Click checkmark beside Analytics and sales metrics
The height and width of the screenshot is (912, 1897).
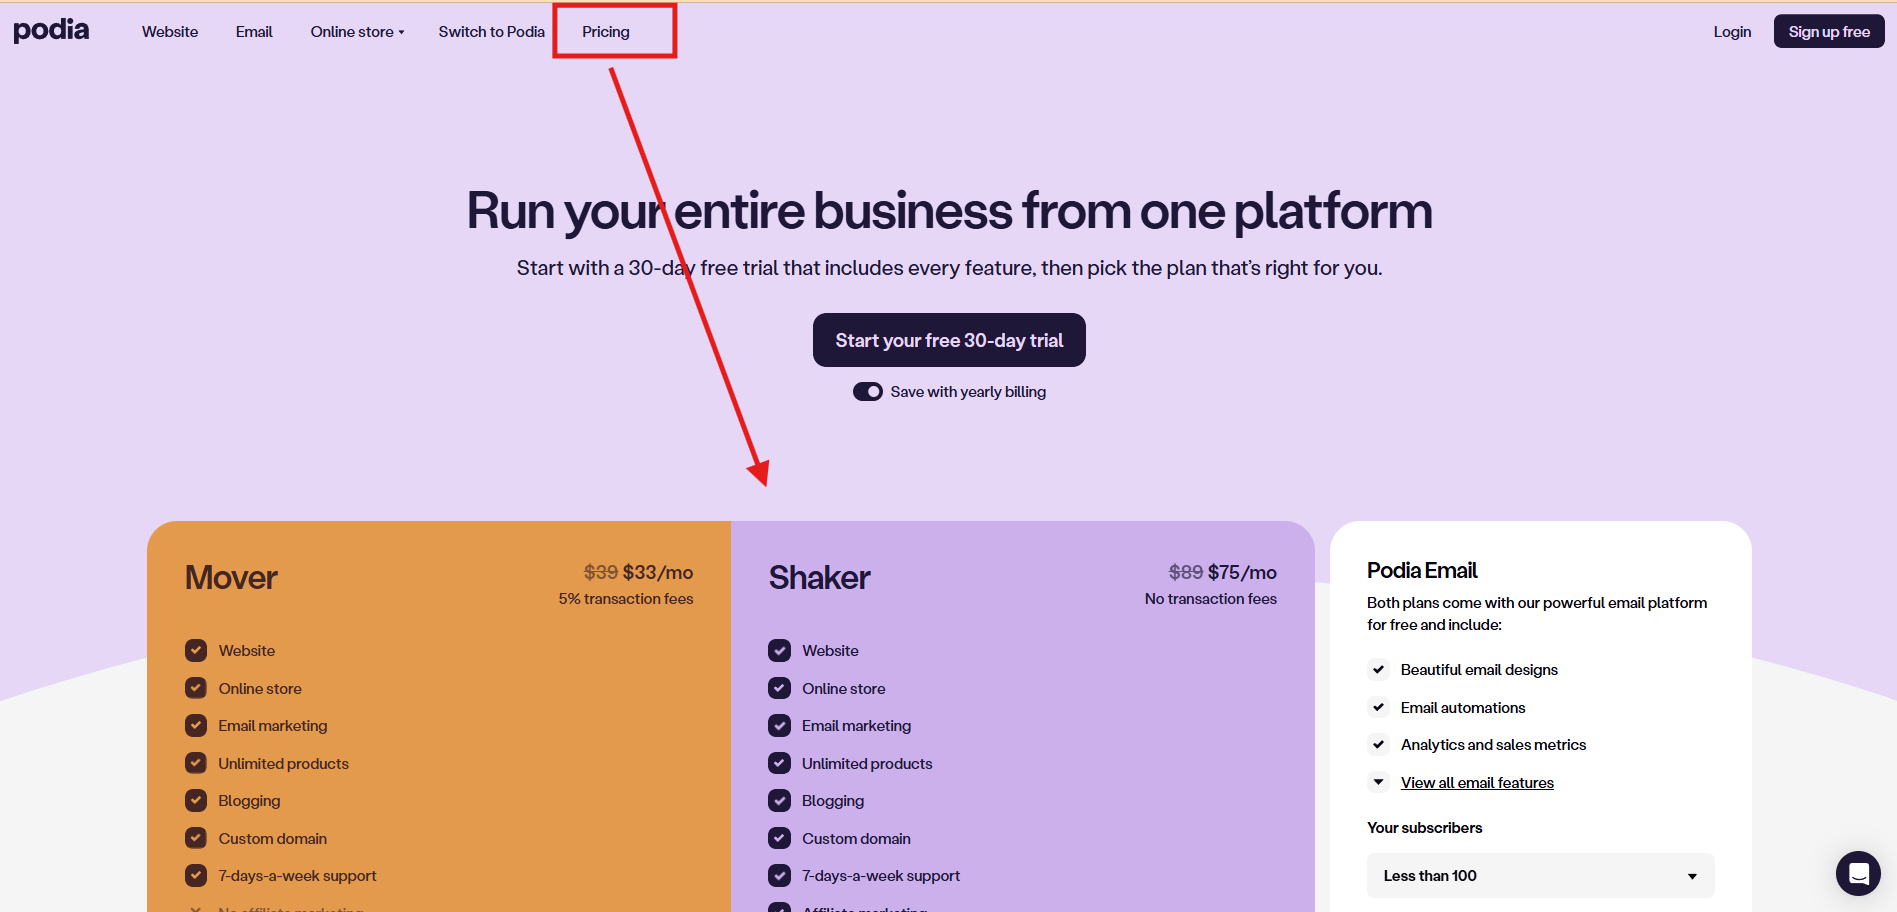[1378, 745]
